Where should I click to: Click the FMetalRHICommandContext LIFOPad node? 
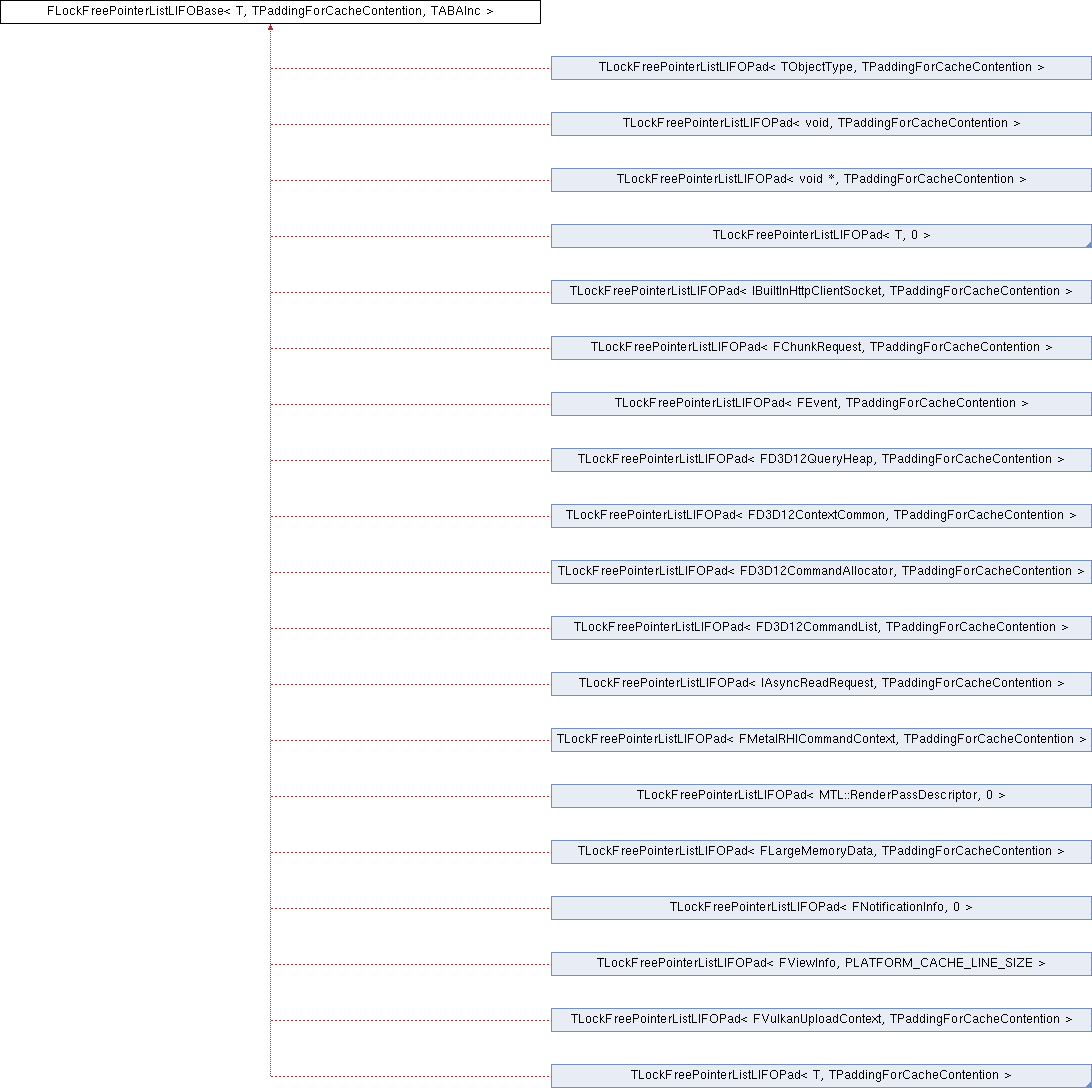click(x=821, y=739)
